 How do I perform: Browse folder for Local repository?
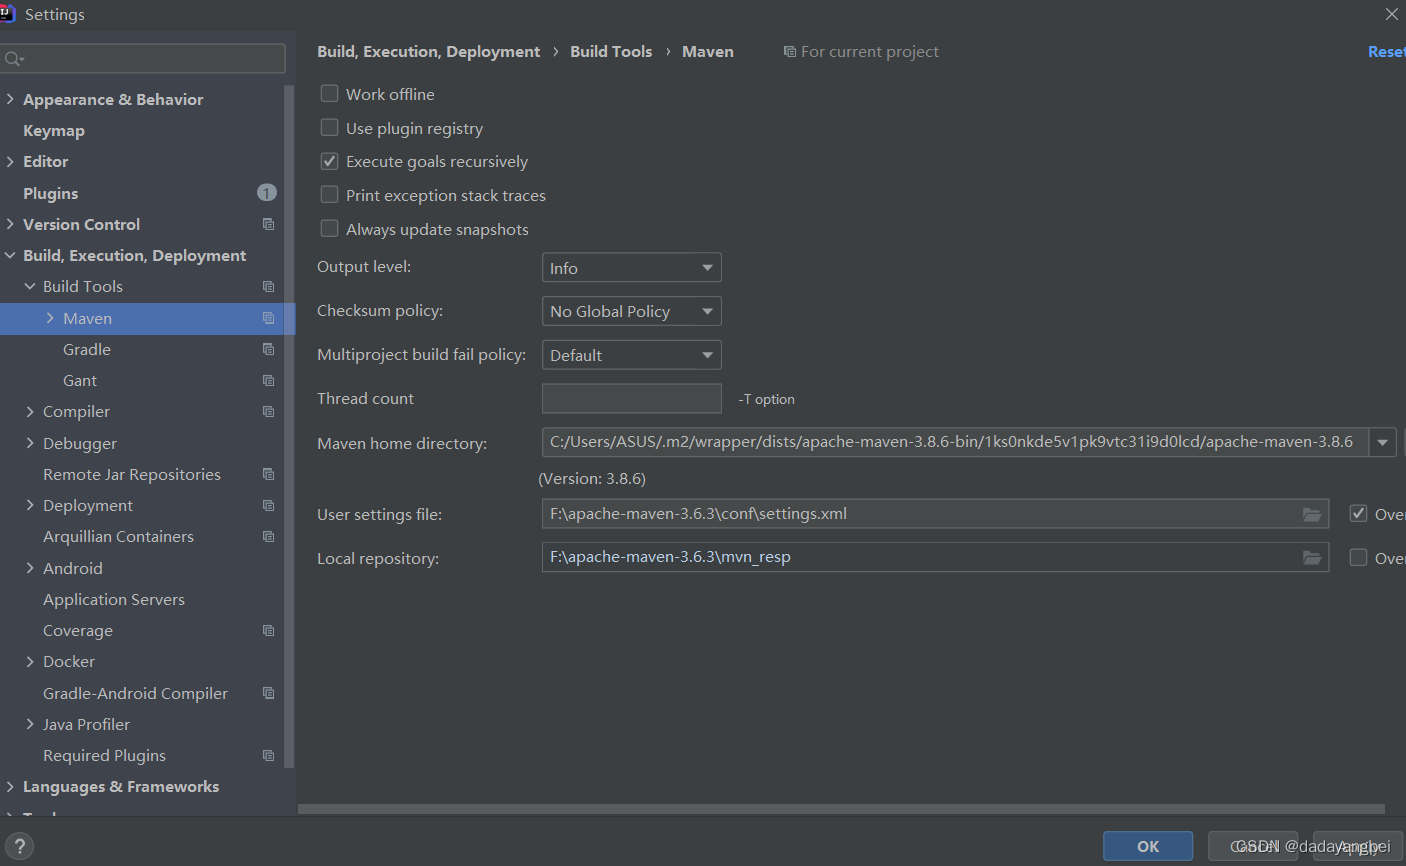(x=1312, y=557)
